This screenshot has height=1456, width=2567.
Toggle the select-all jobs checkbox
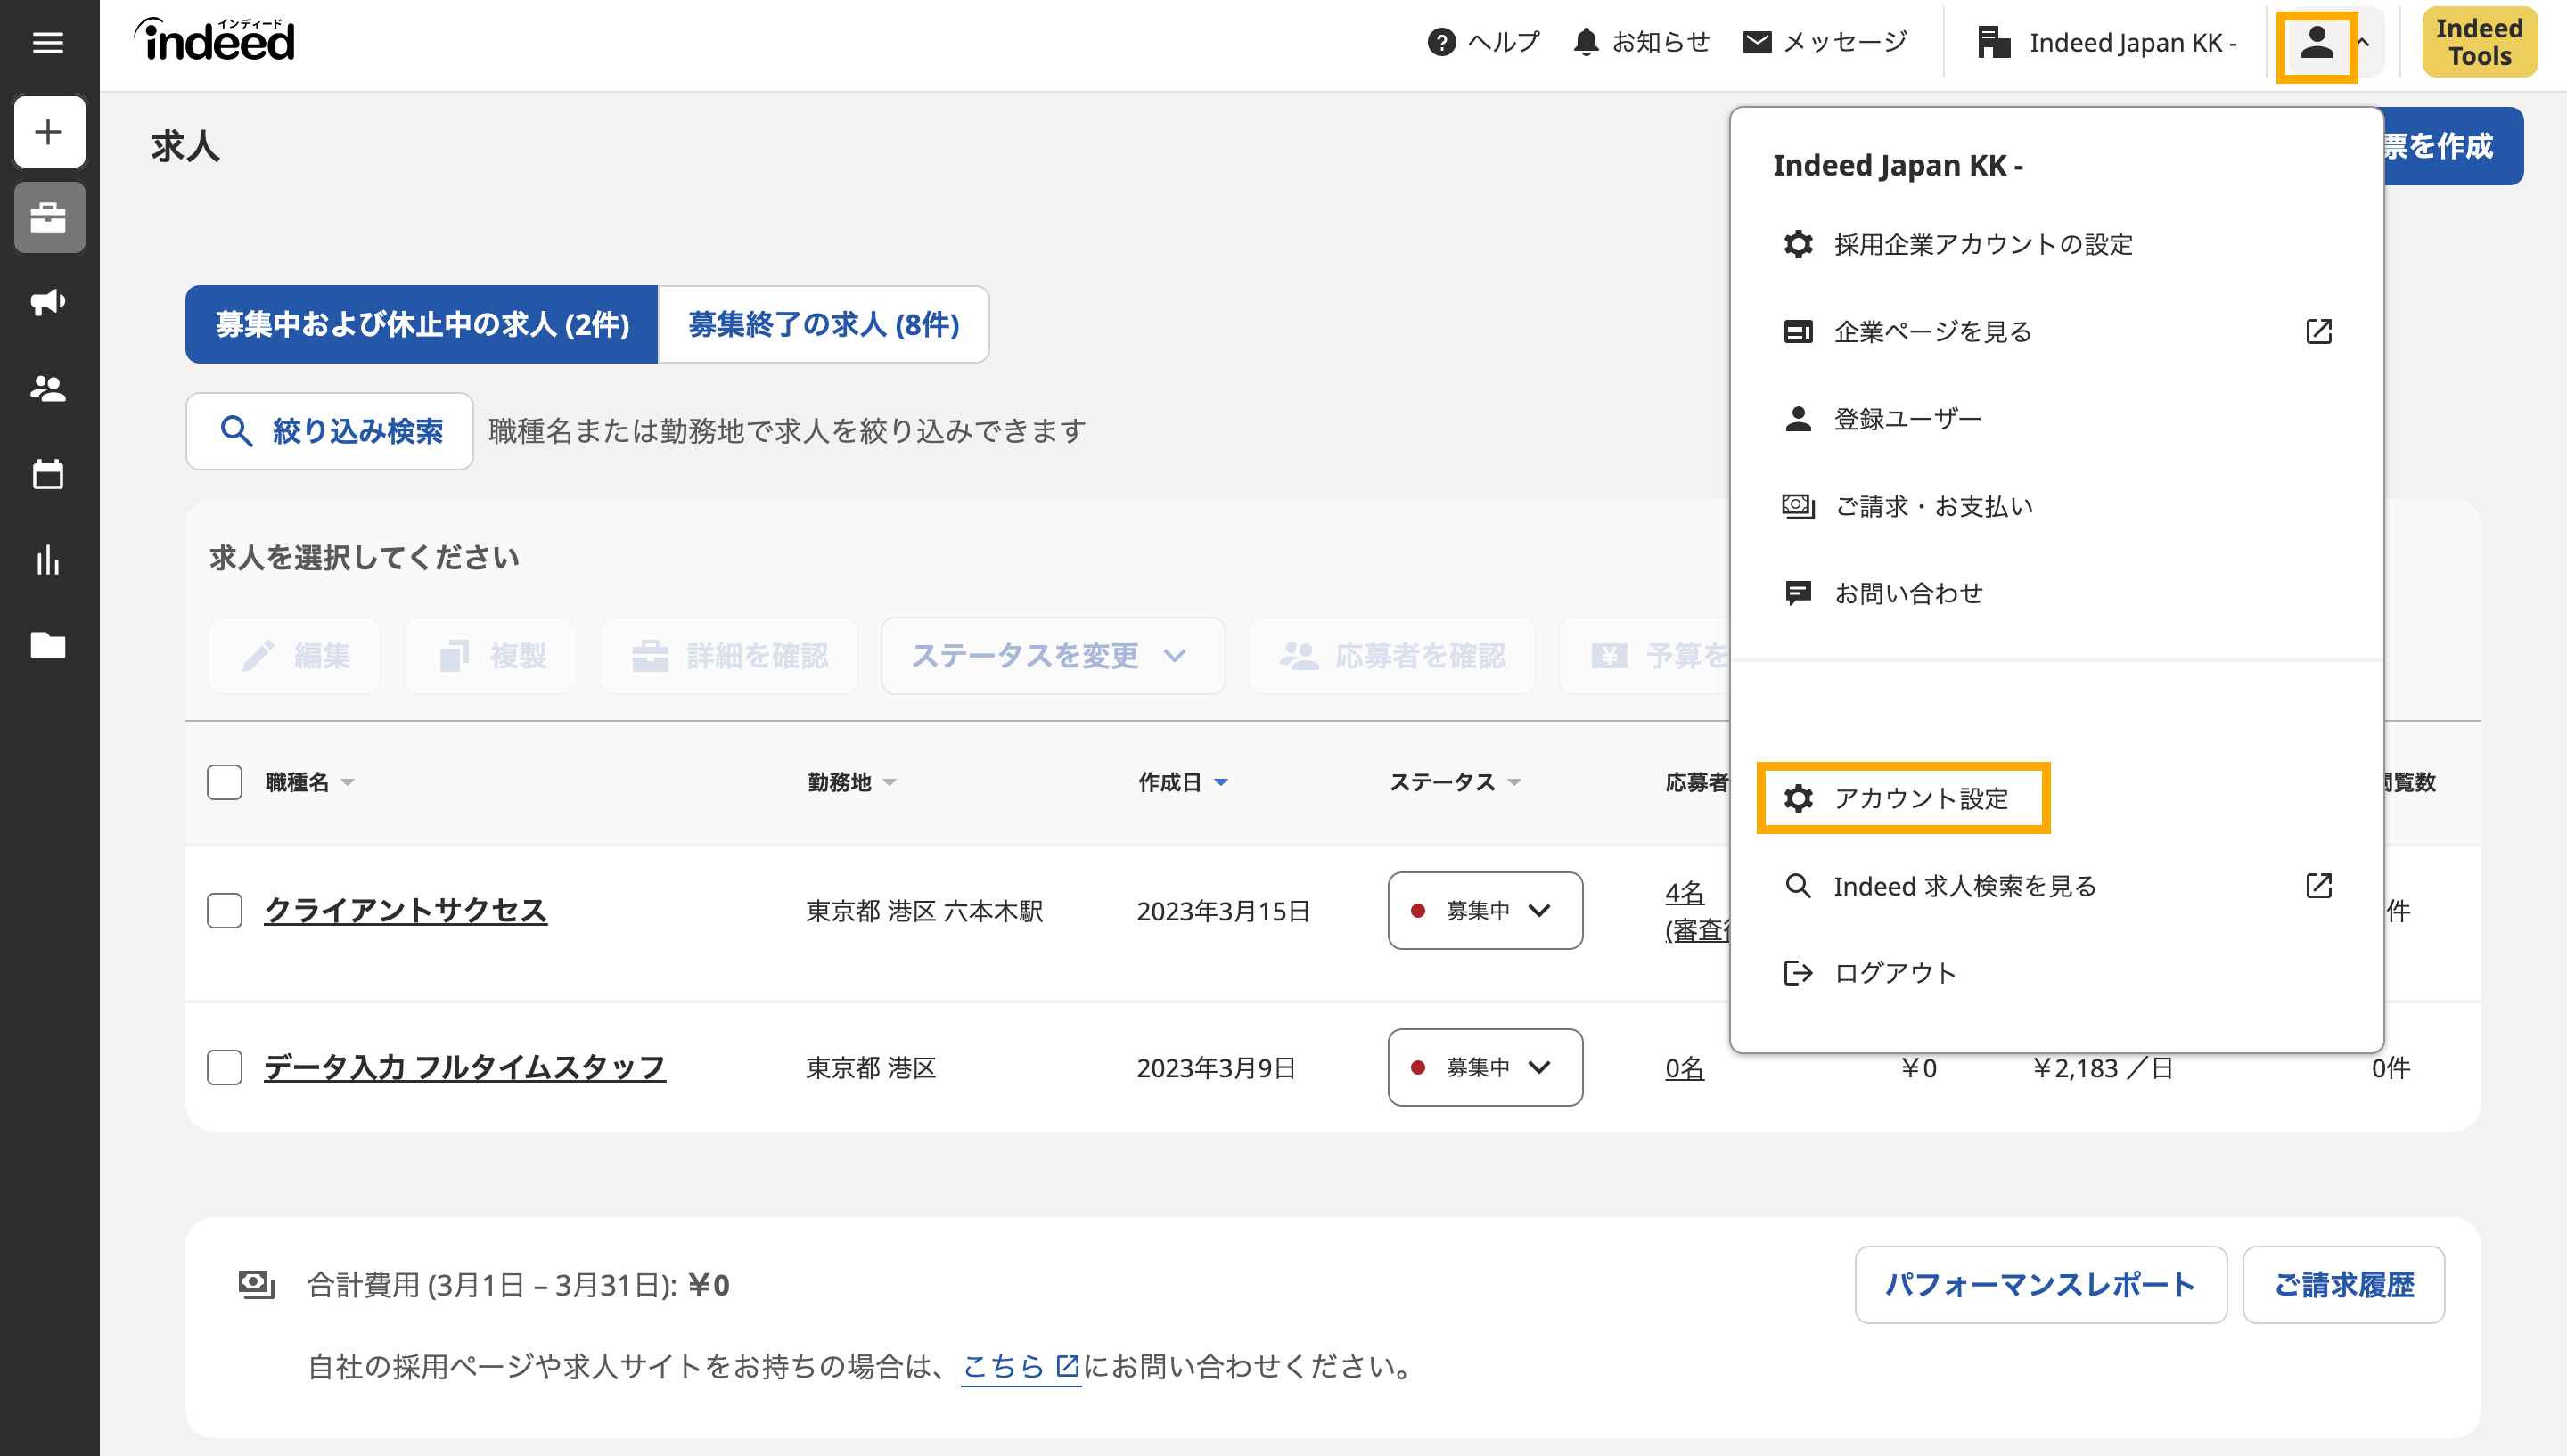point(224,782)
